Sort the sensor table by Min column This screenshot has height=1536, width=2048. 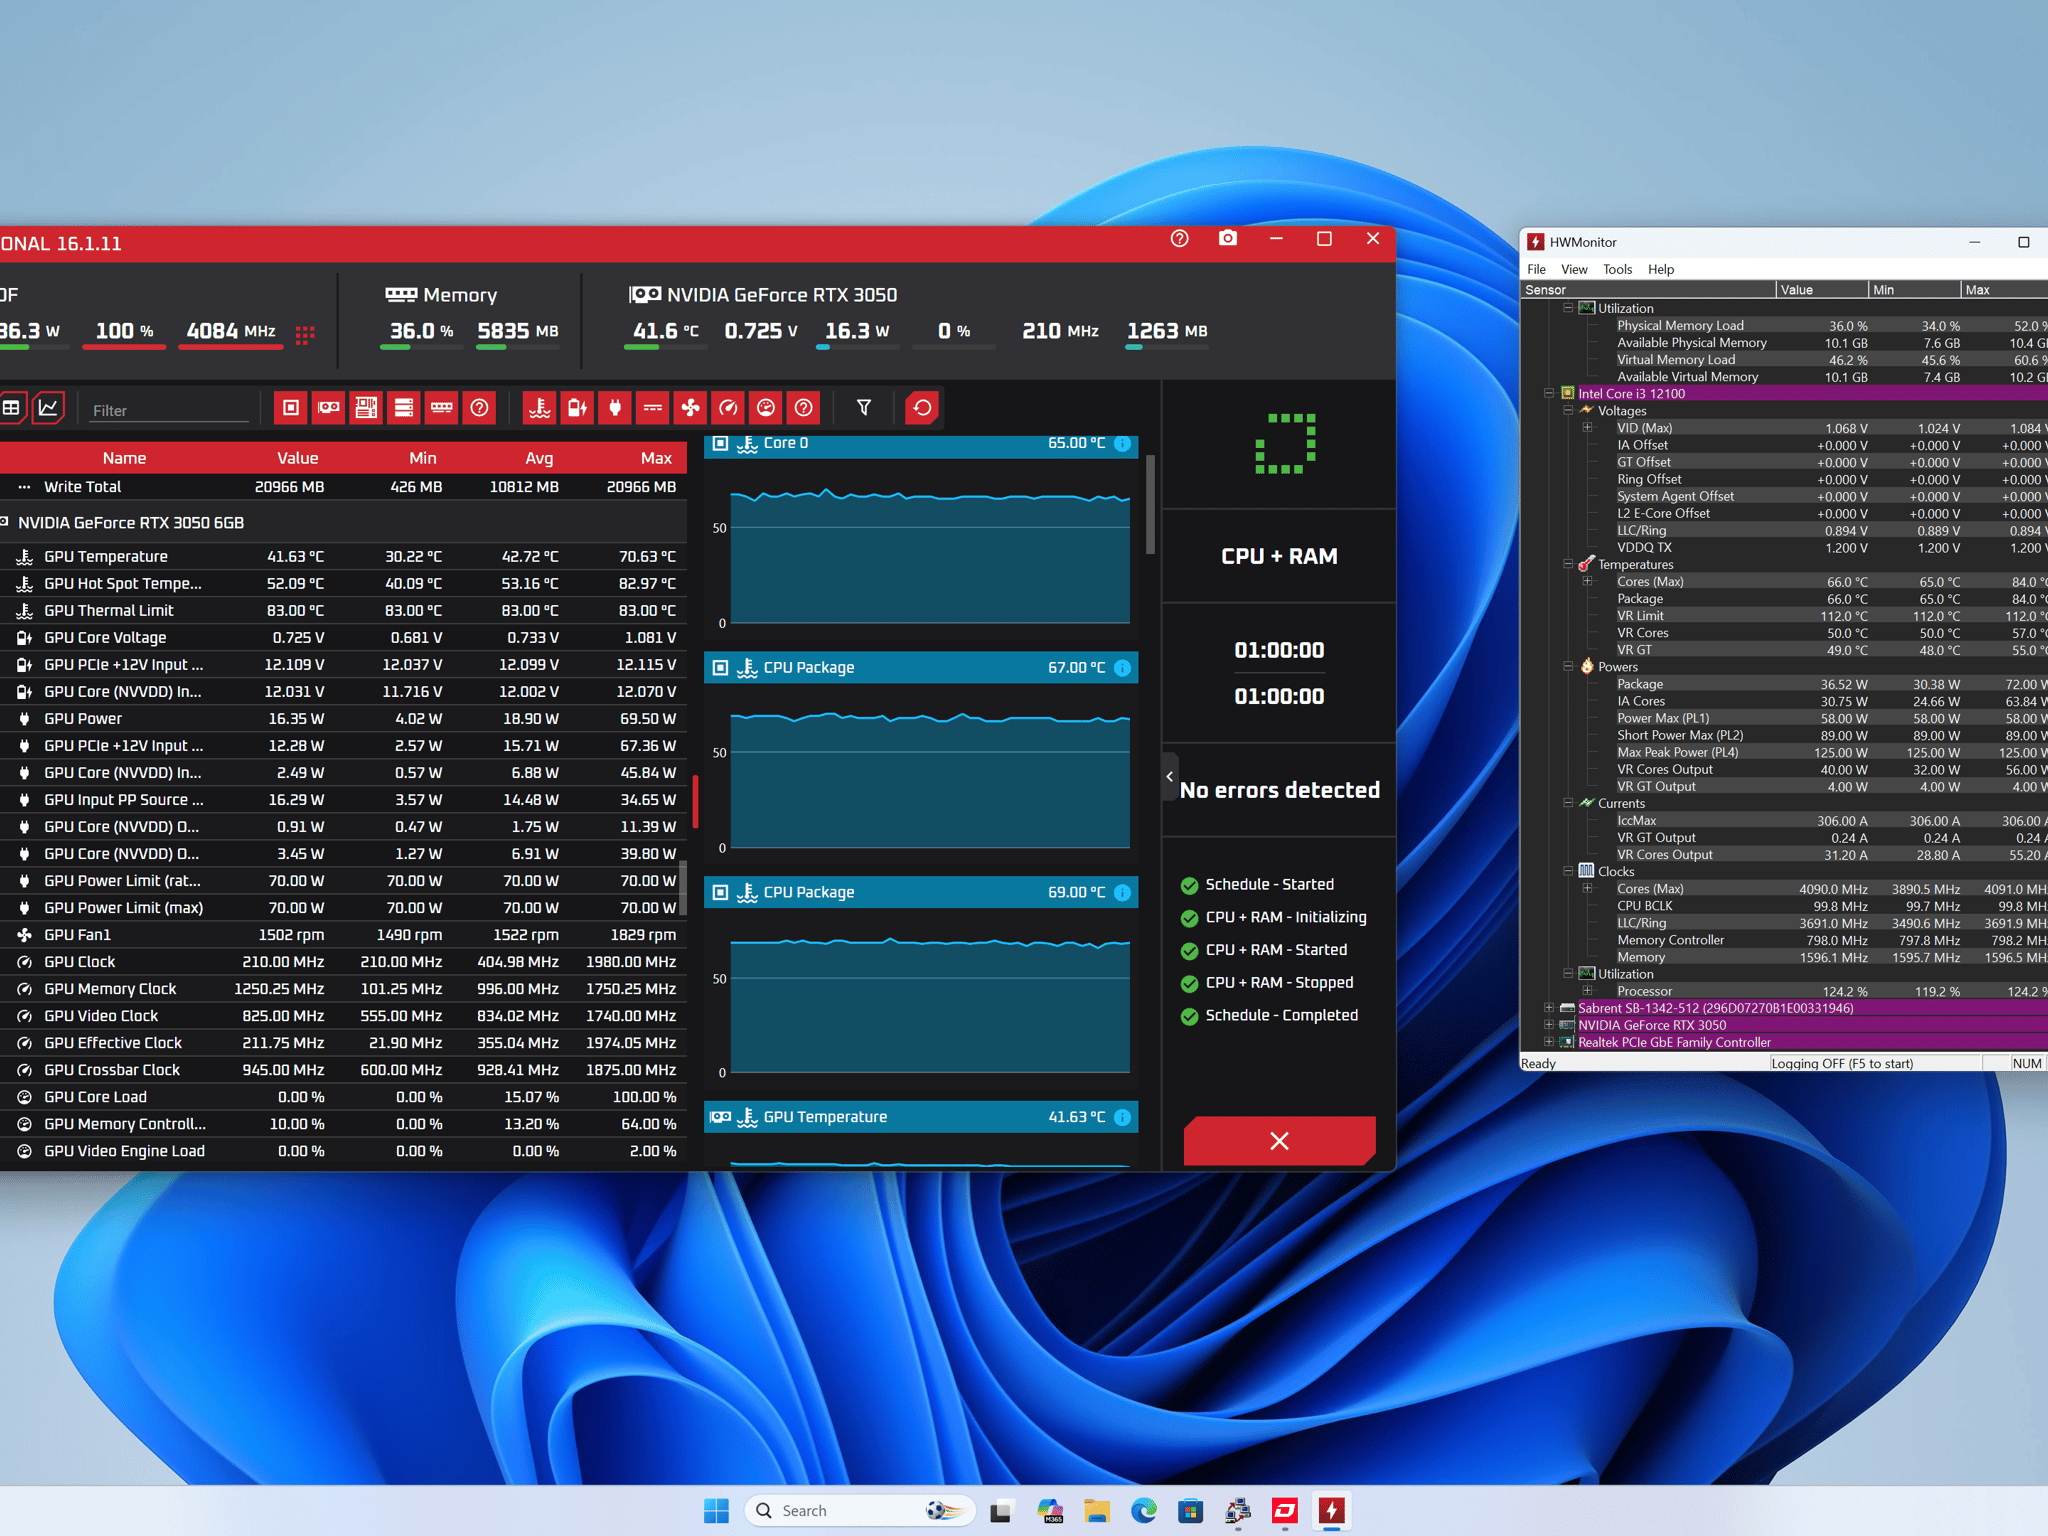pyautogui.click(x=423, y=458)
